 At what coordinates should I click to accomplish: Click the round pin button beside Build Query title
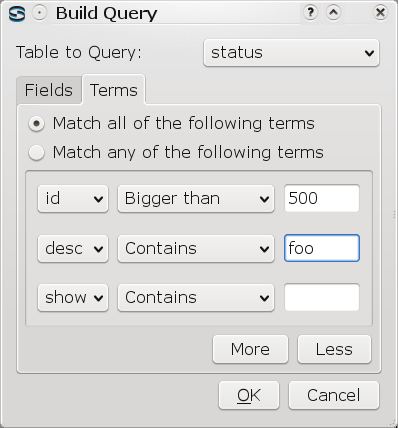(40, 13)
